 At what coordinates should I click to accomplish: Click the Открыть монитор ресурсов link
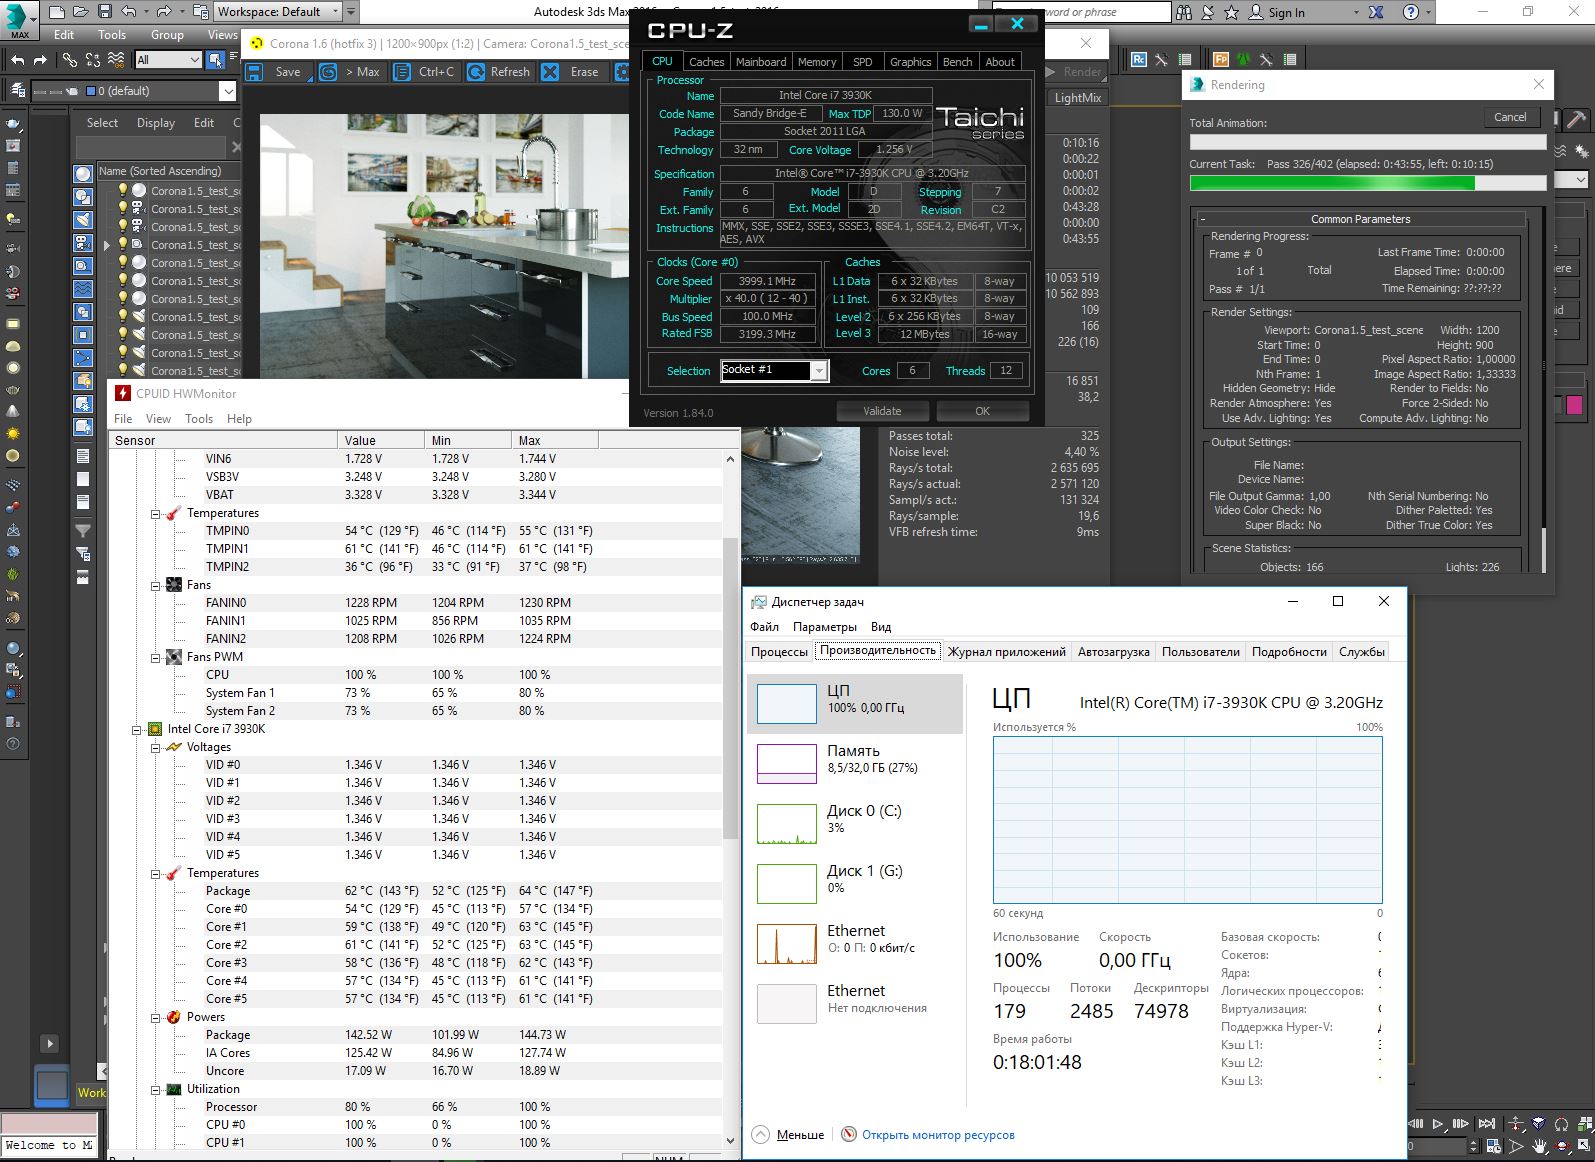938,1135
